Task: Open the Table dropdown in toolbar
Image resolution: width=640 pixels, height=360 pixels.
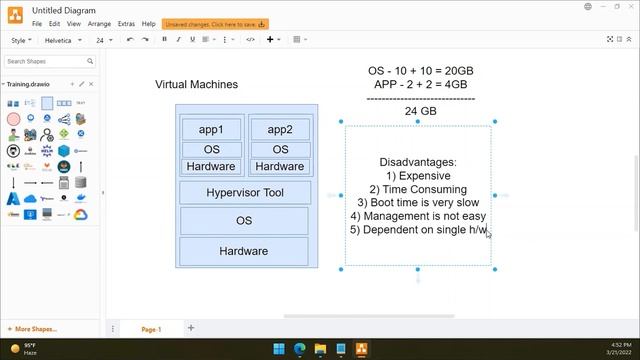Action: coord(300,39)
